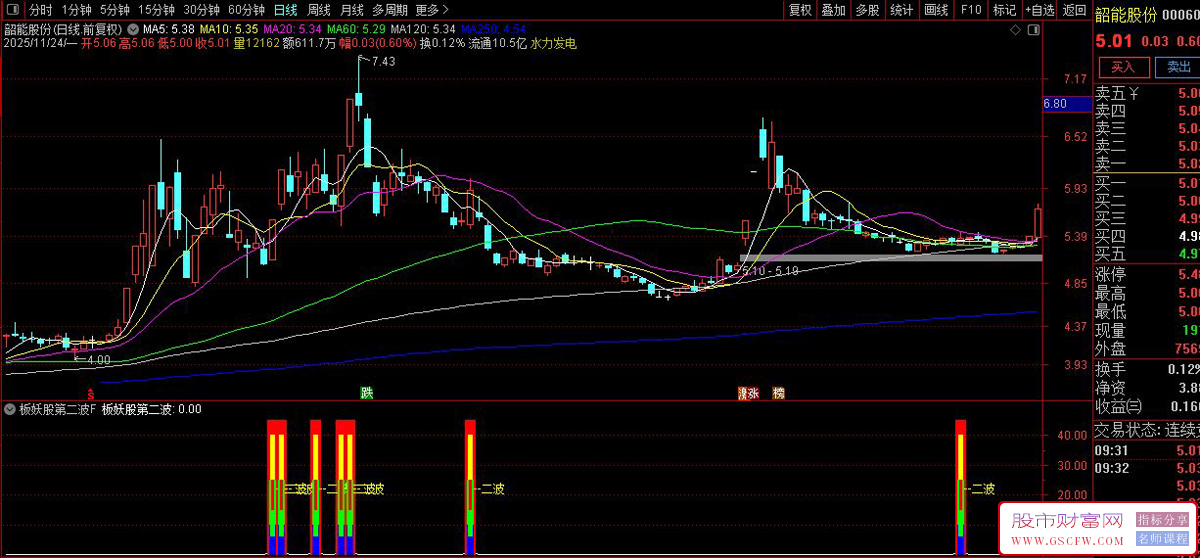Click the 09:31 trade tick row
Screen dimensions: 1200x558
point(1147,451)
